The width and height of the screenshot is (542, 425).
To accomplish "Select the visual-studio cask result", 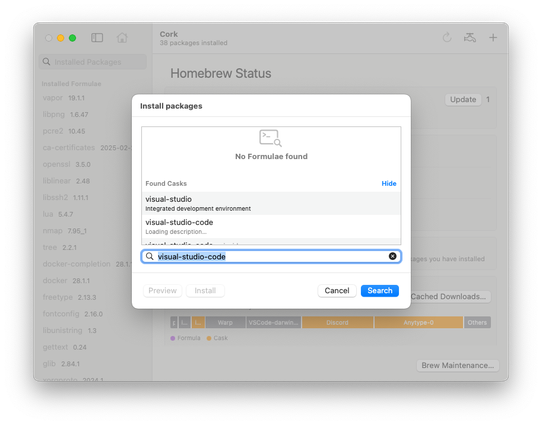I will pos(271,203).
